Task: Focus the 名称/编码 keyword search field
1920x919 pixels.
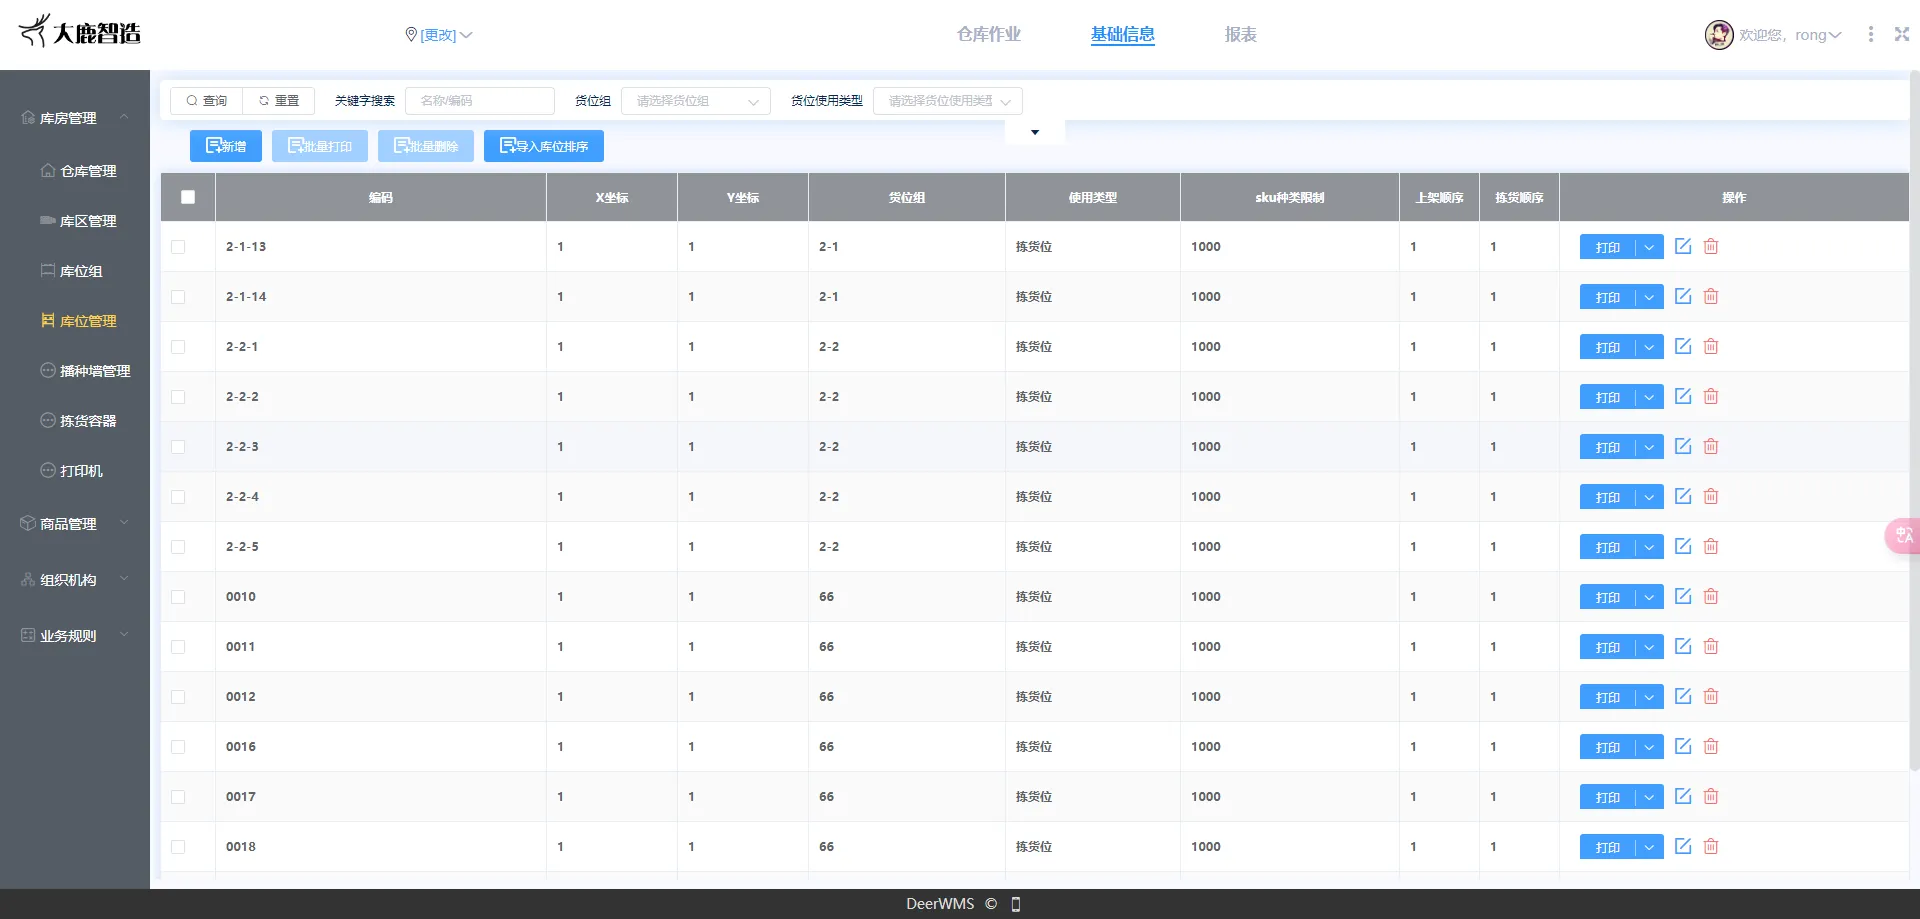Action: coord(480,101)
